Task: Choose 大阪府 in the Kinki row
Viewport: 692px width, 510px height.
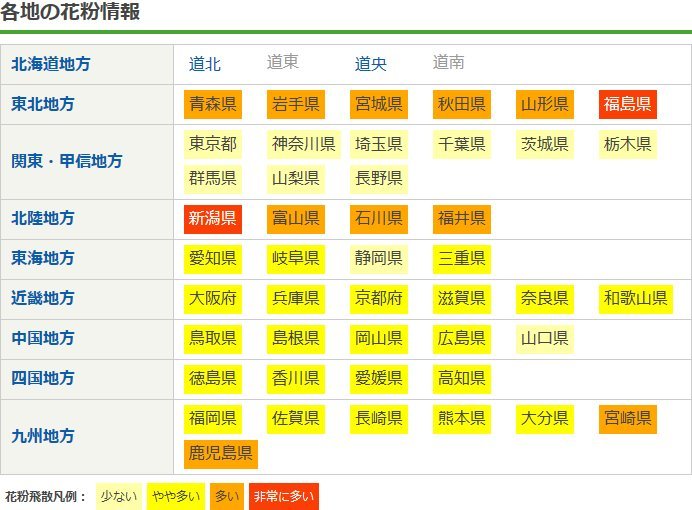Action: pyautogui.click(x=213, y=298)
